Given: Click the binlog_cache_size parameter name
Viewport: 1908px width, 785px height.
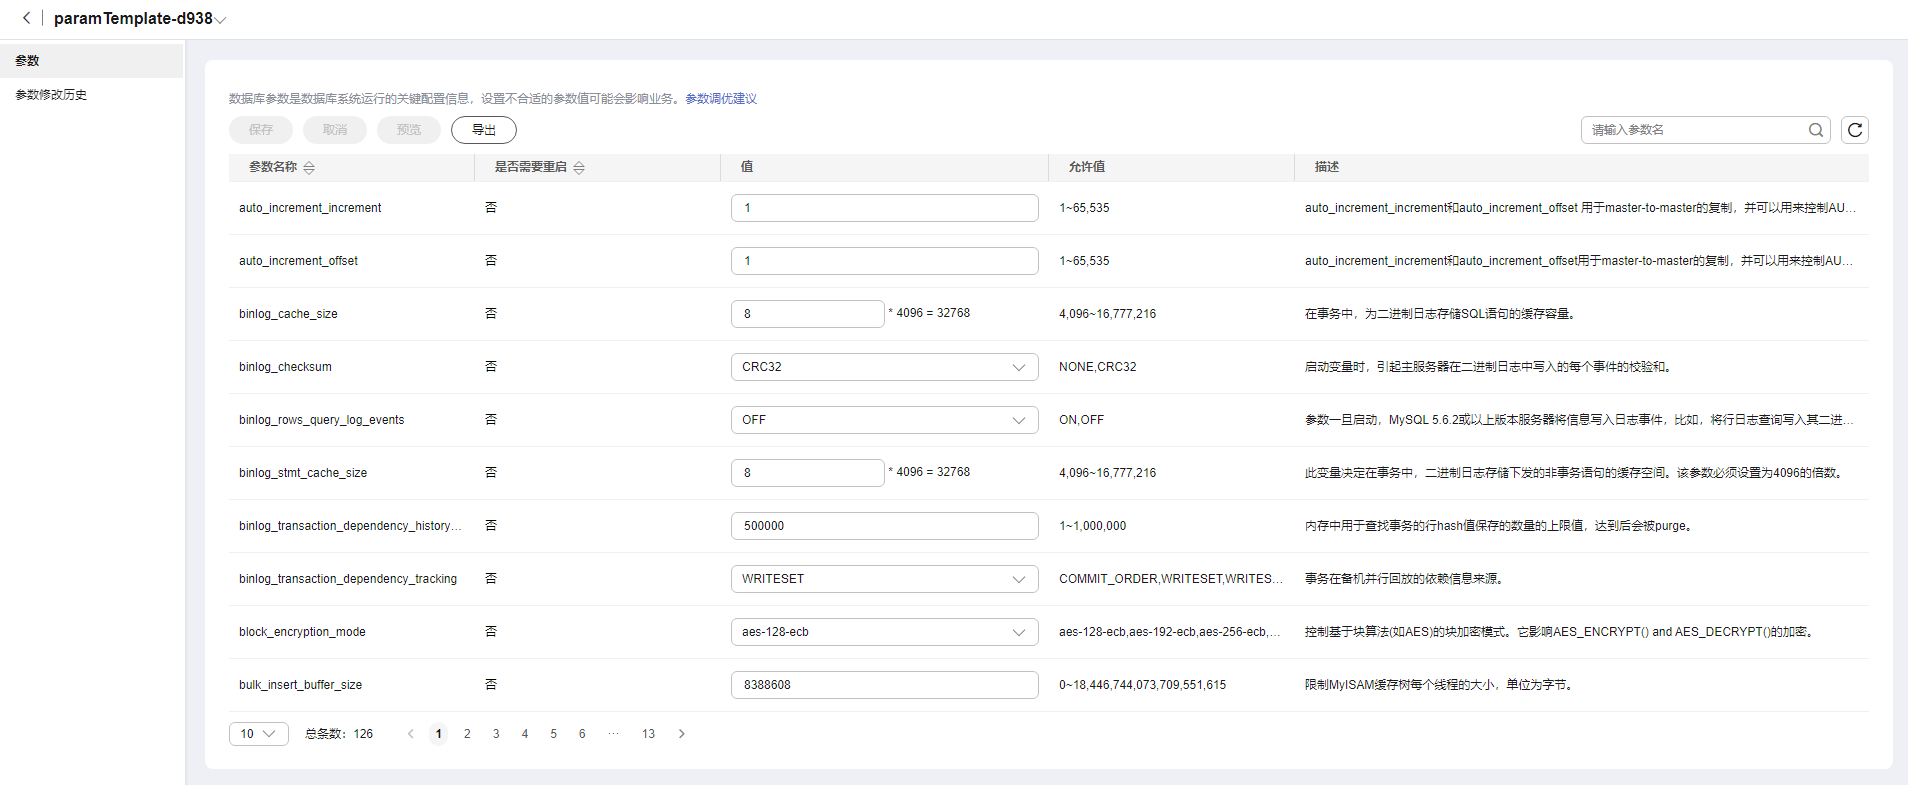Looking at the screenshot, I should tap(288, 314).
